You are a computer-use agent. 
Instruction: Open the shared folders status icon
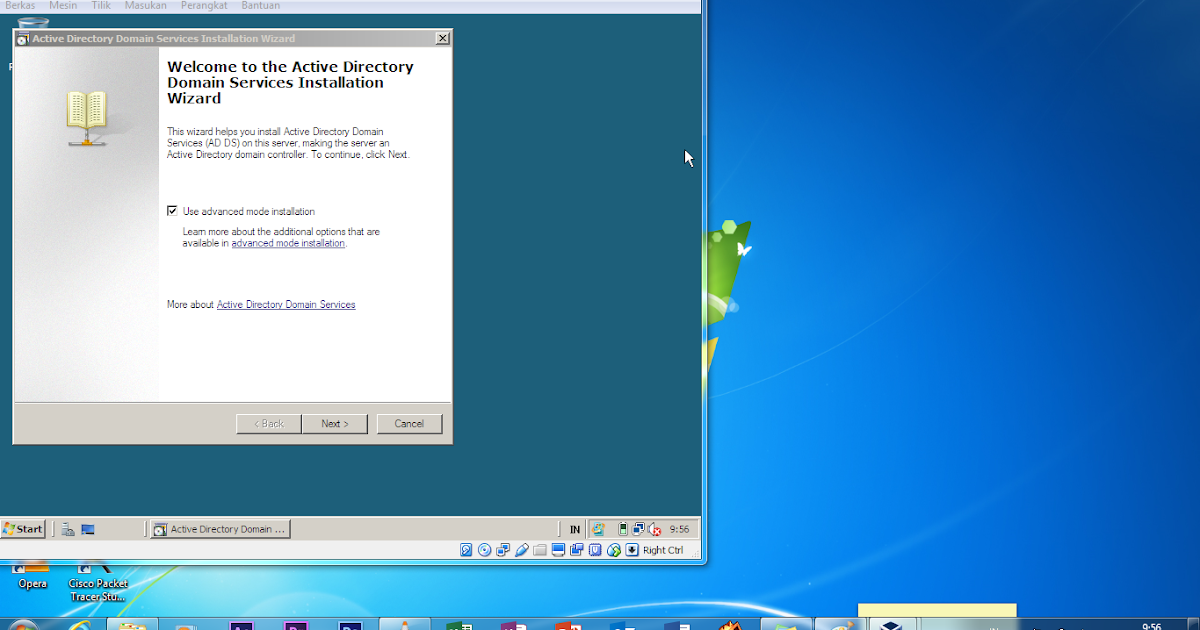[x=539, y=549]
